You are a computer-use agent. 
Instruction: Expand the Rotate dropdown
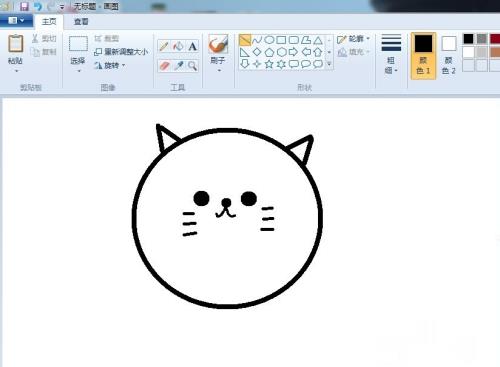click(109, 65)
